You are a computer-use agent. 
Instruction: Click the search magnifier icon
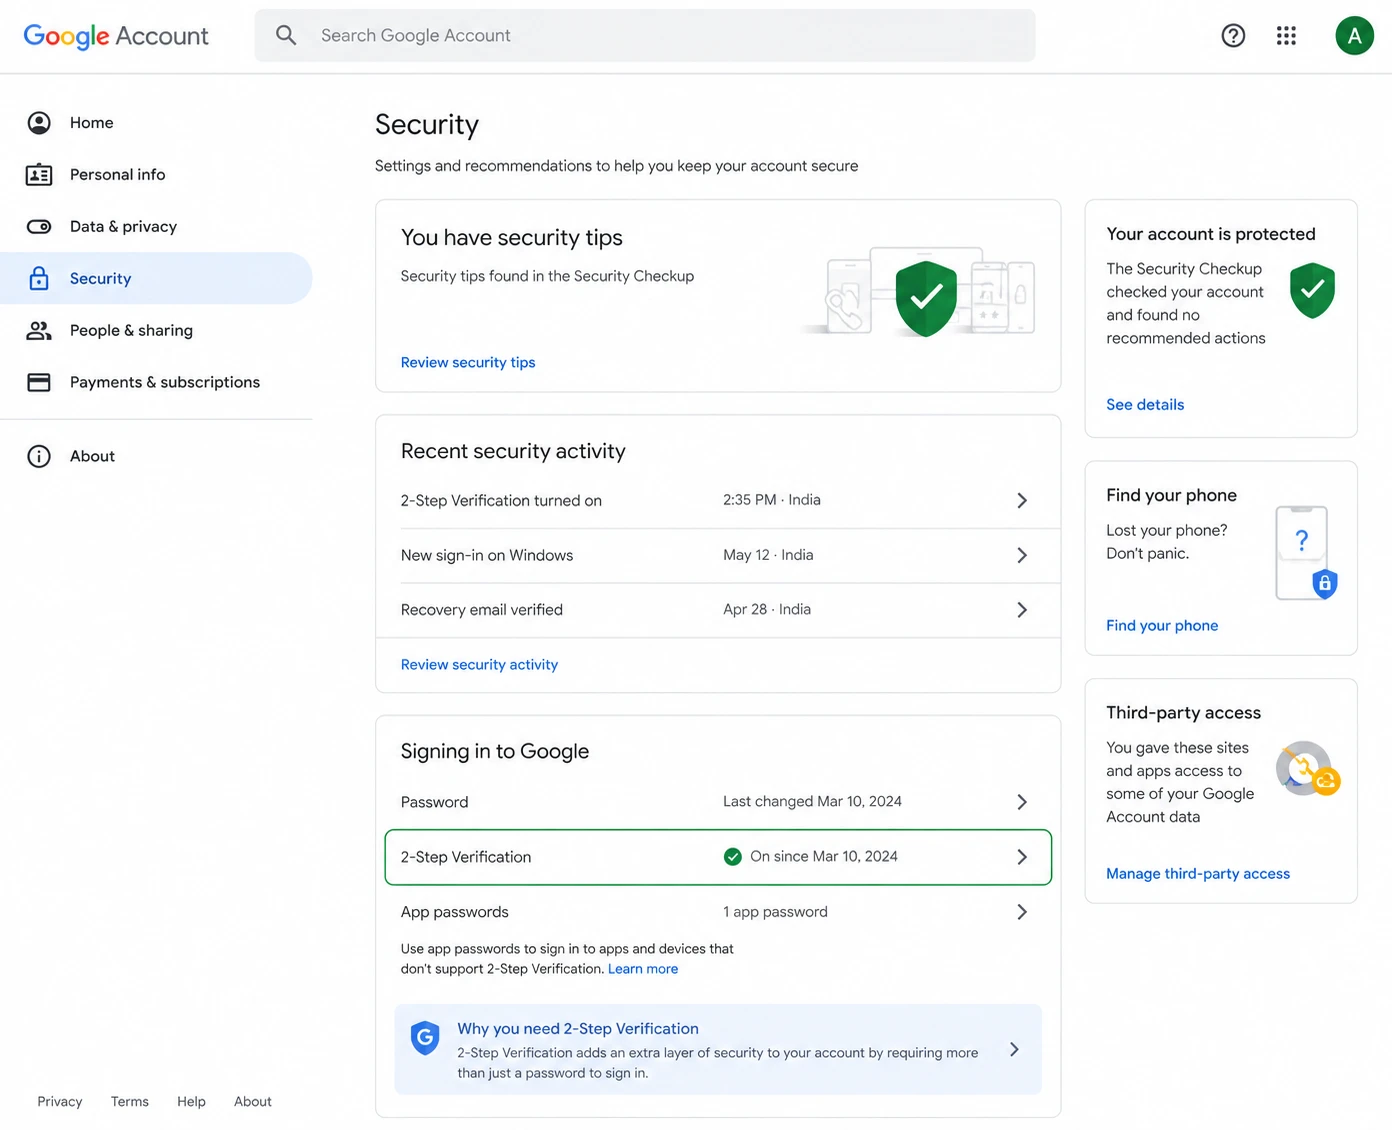pyautogui.click(x=286, y=35)
